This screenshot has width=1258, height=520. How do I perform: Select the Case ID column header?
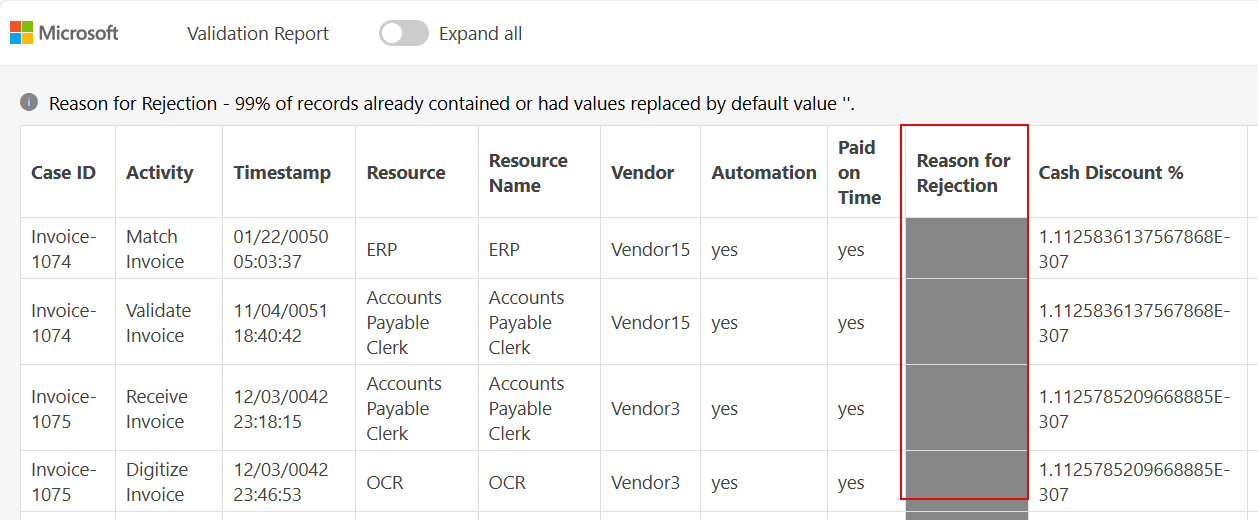(x=63, y=173)
